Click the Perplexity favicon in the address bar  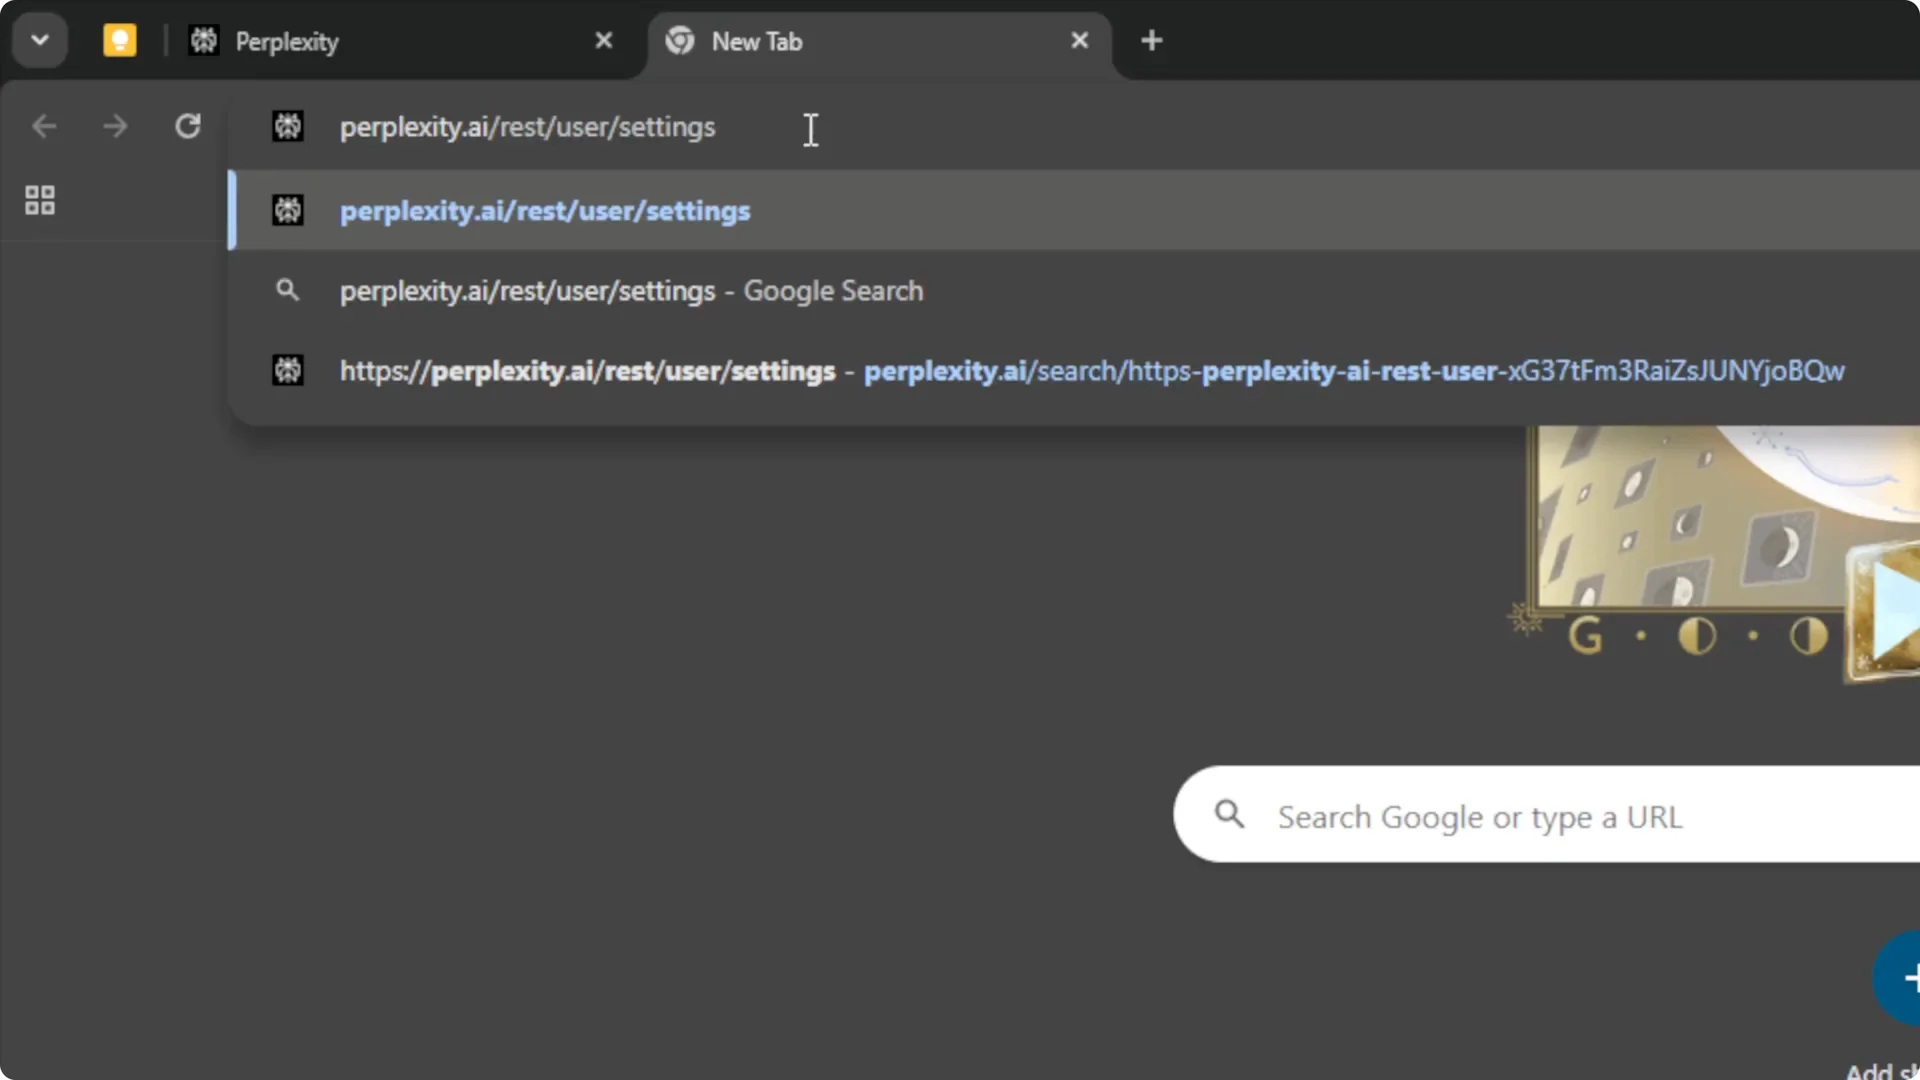(x=288, y=127)
